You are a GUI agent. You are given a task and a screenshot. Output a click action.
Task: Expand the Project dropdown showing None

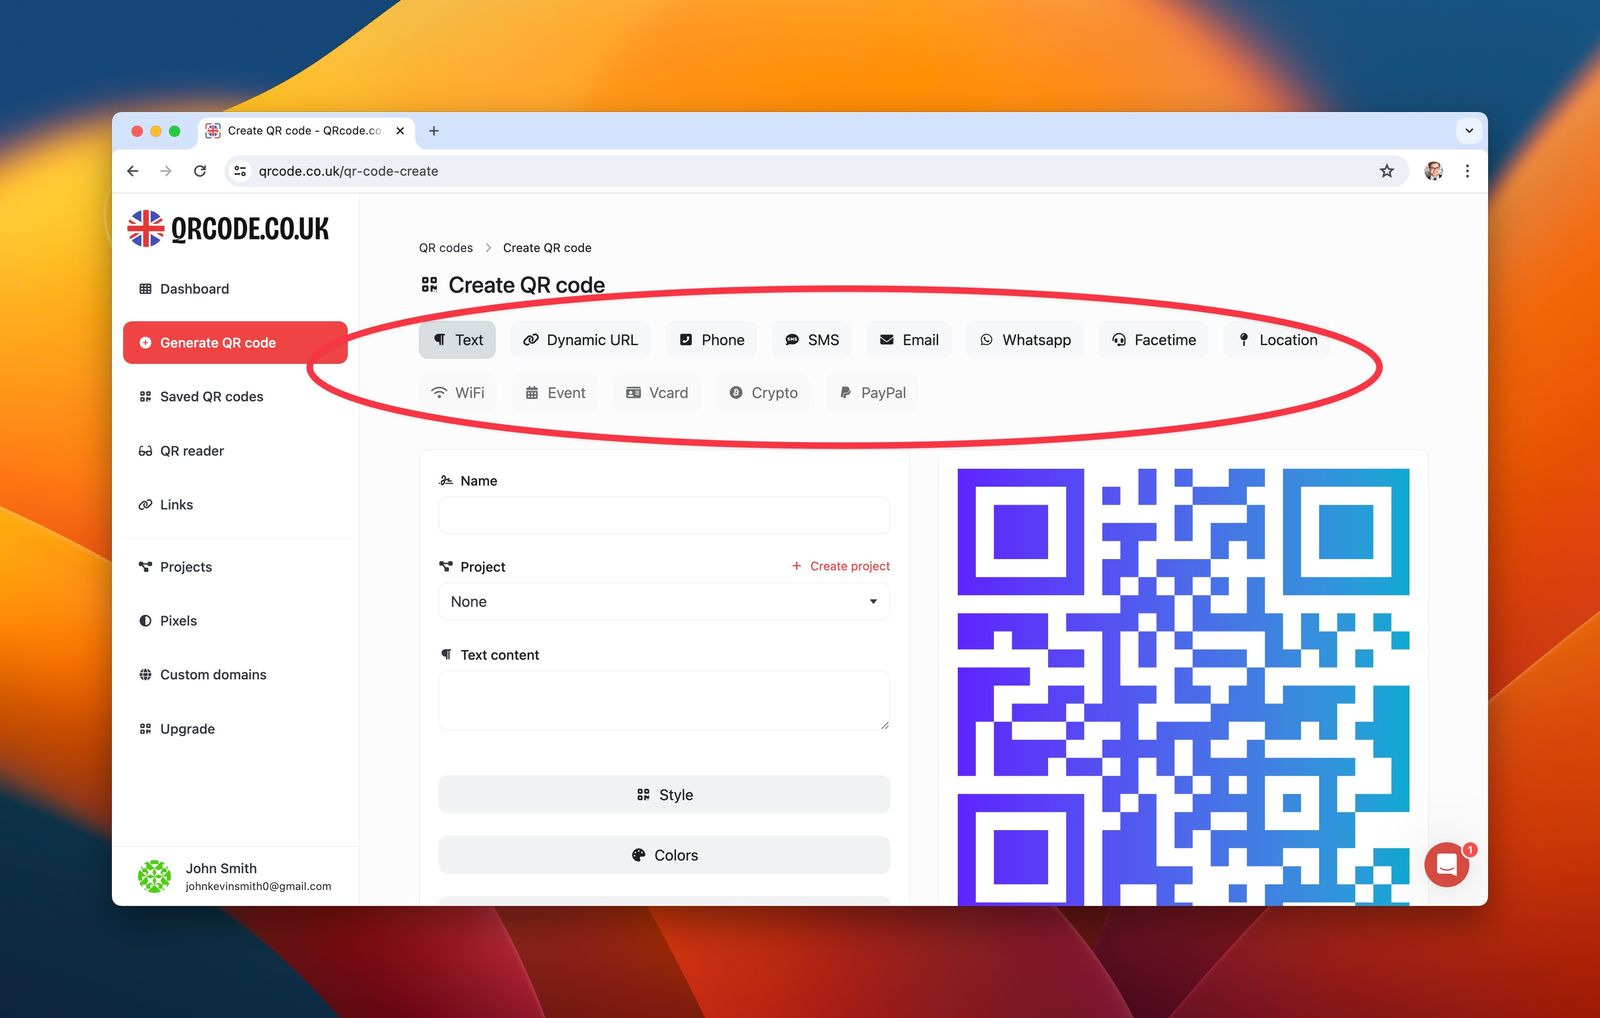(663, 601)
